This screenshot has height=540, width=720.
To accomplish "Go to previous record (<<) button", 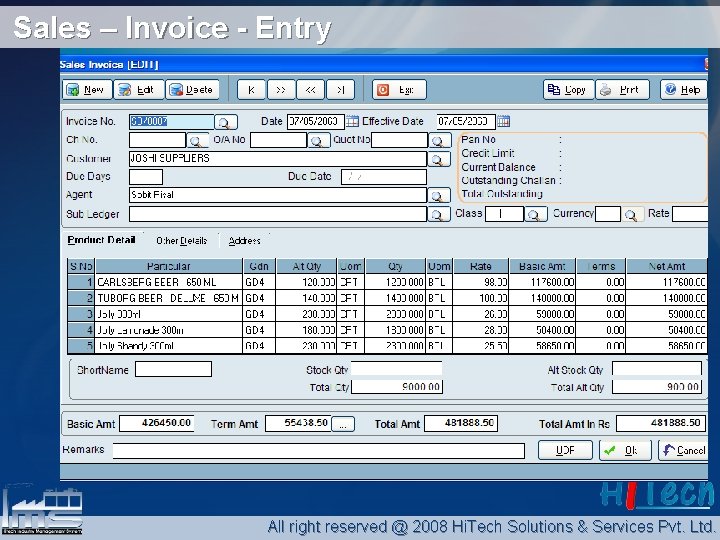I will pyautogui.click(x=310, y=90).
